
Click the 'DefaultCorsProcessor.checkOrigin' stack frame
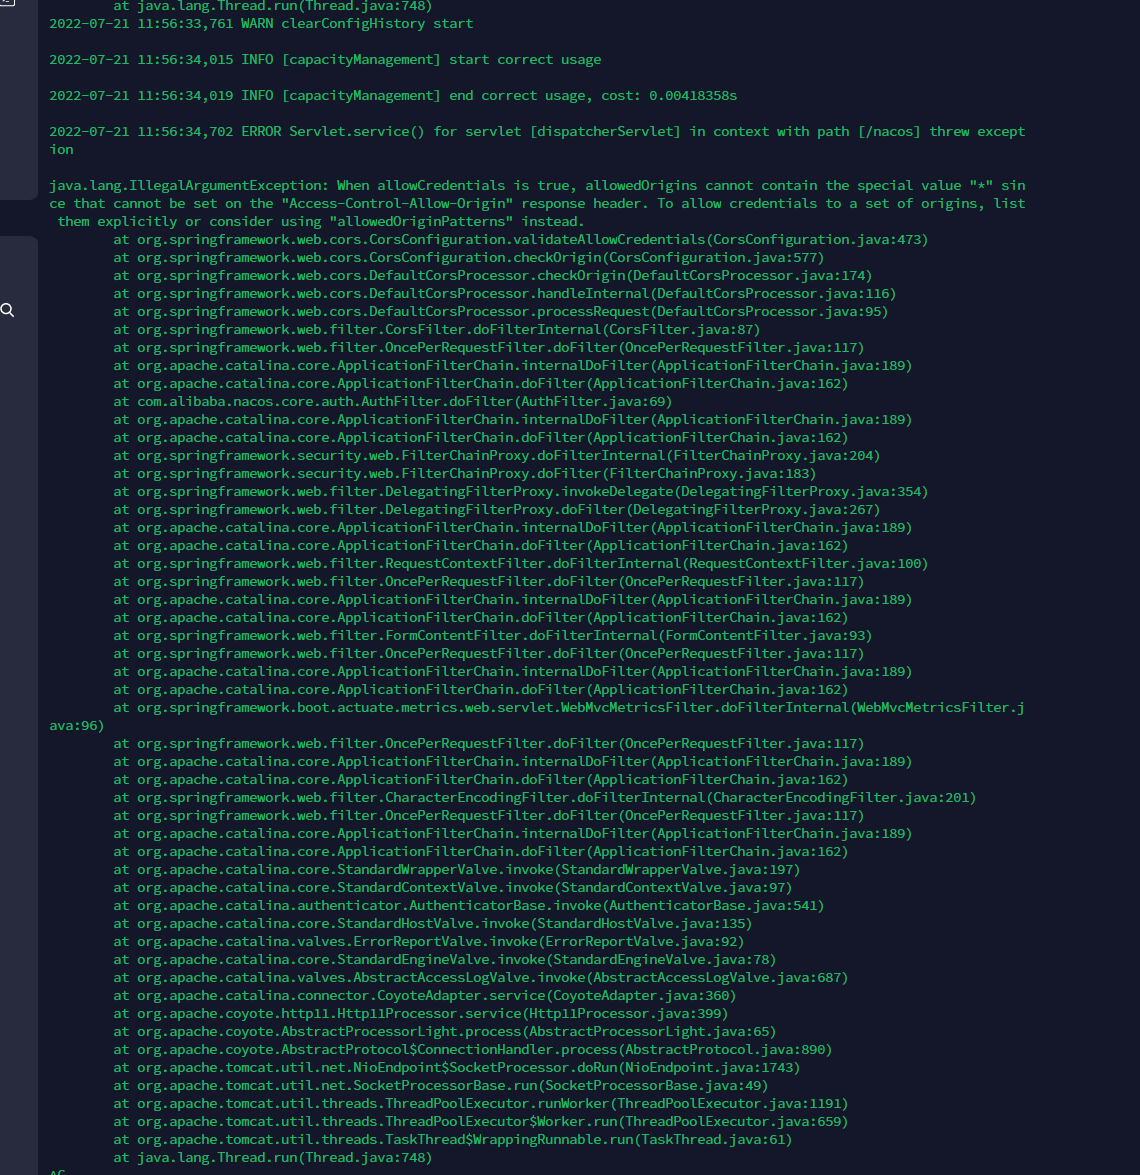coord(492,275)
